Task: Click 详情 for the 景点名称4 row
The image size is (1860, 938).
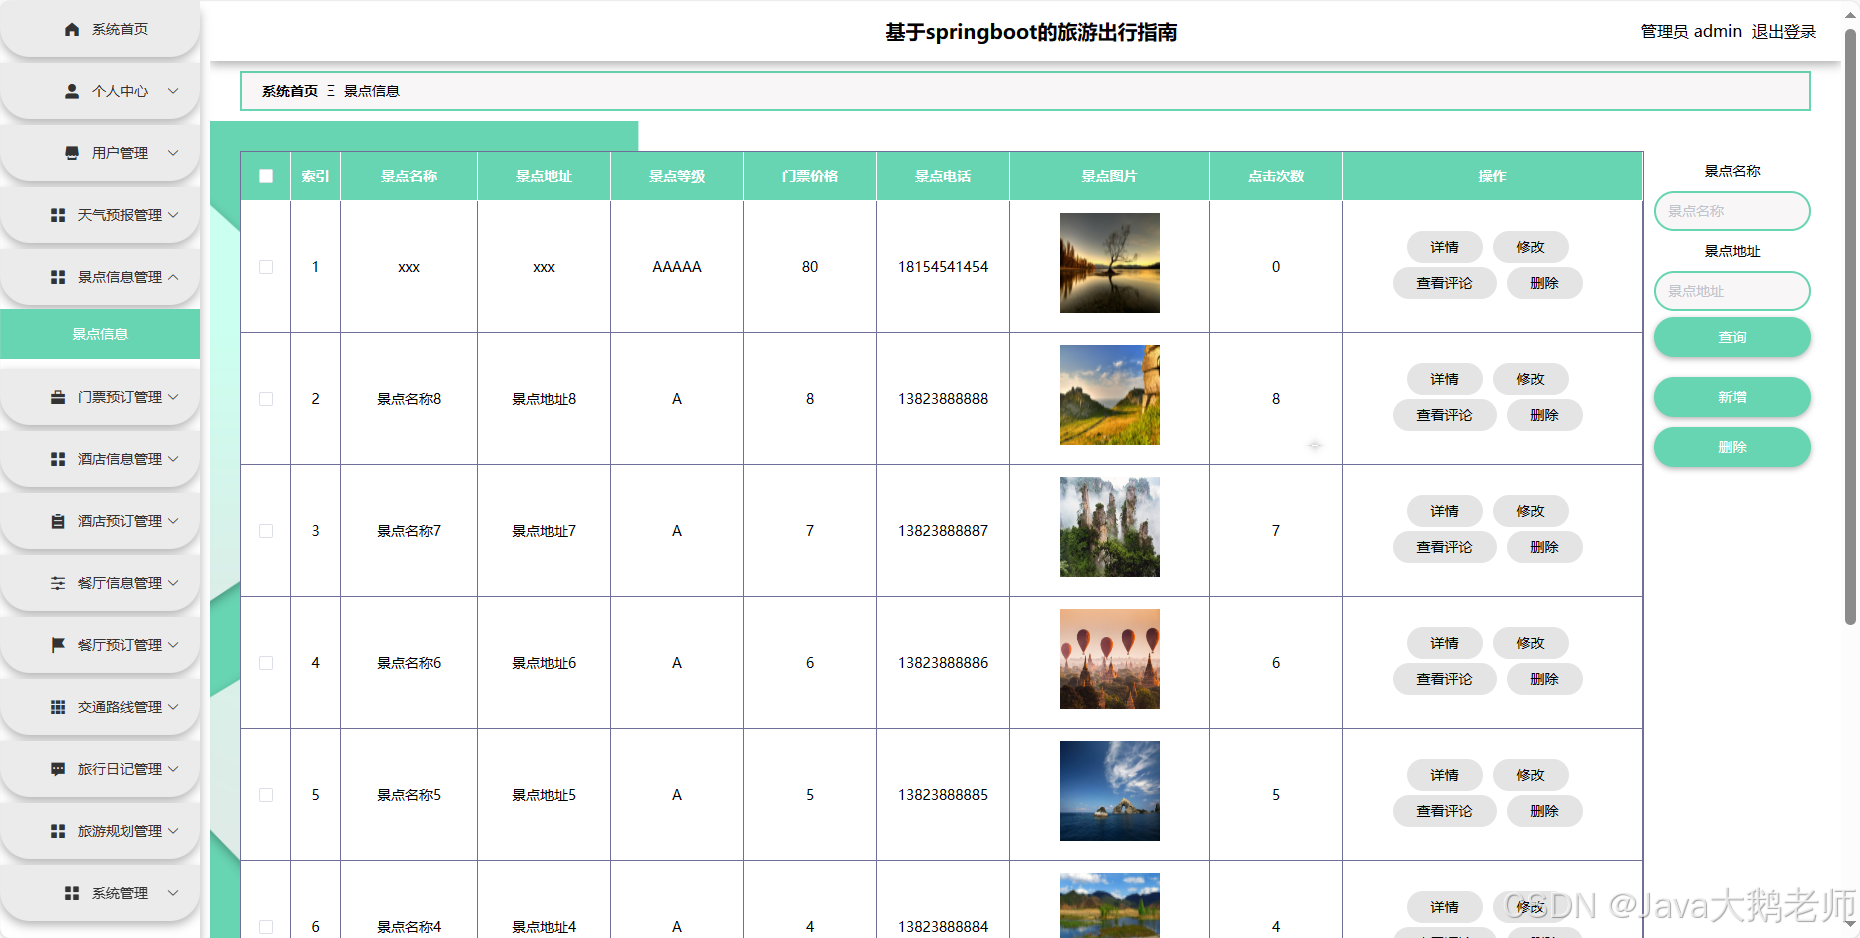Action: [1444, 907]
